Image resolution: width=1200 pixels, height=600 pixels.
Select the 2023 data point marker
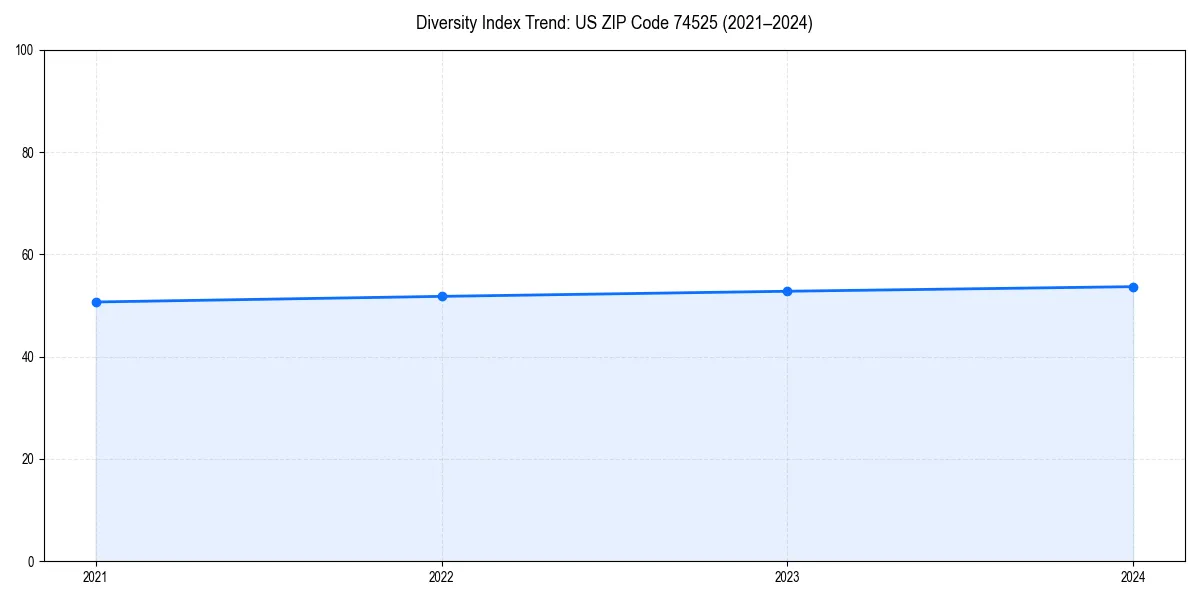[x=788, y=290]
